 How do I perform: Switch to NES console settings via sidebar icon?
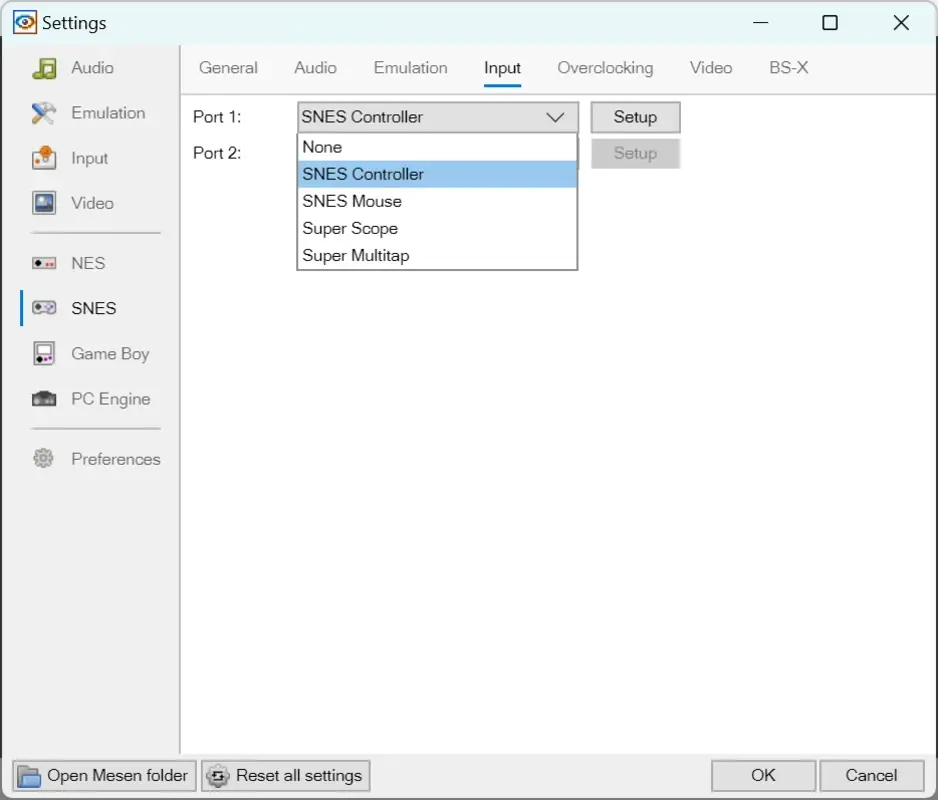click(x=44, y=263)
